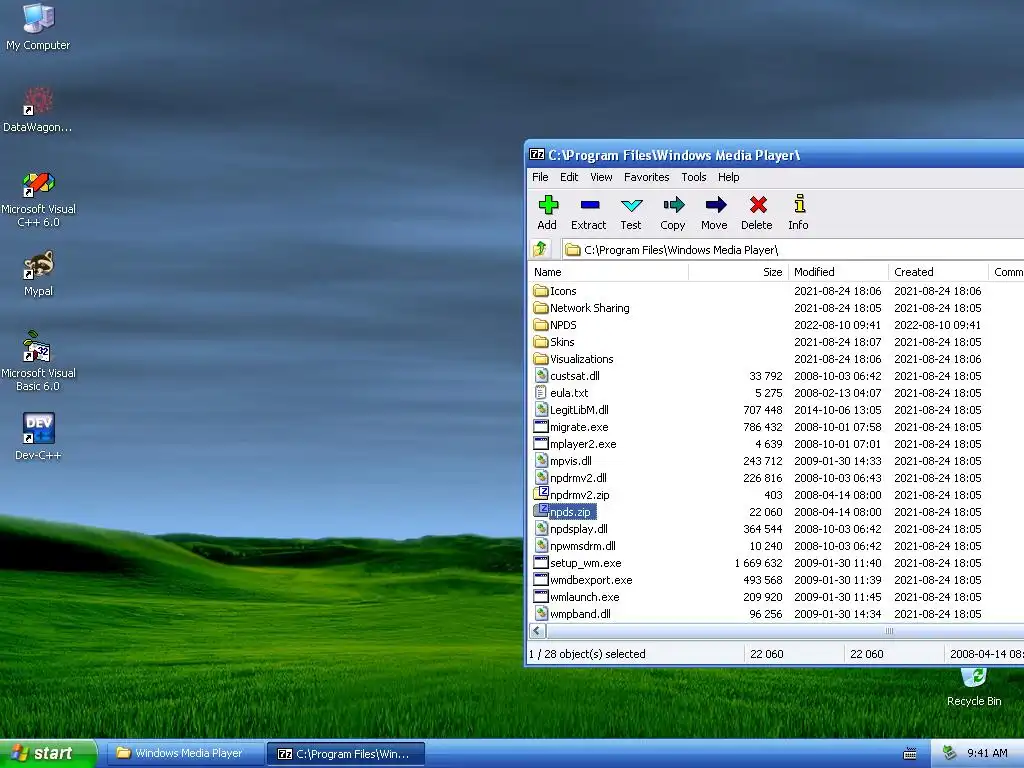1024x768 pixels.
Task: Open the View menu
Action: (601, 177)
